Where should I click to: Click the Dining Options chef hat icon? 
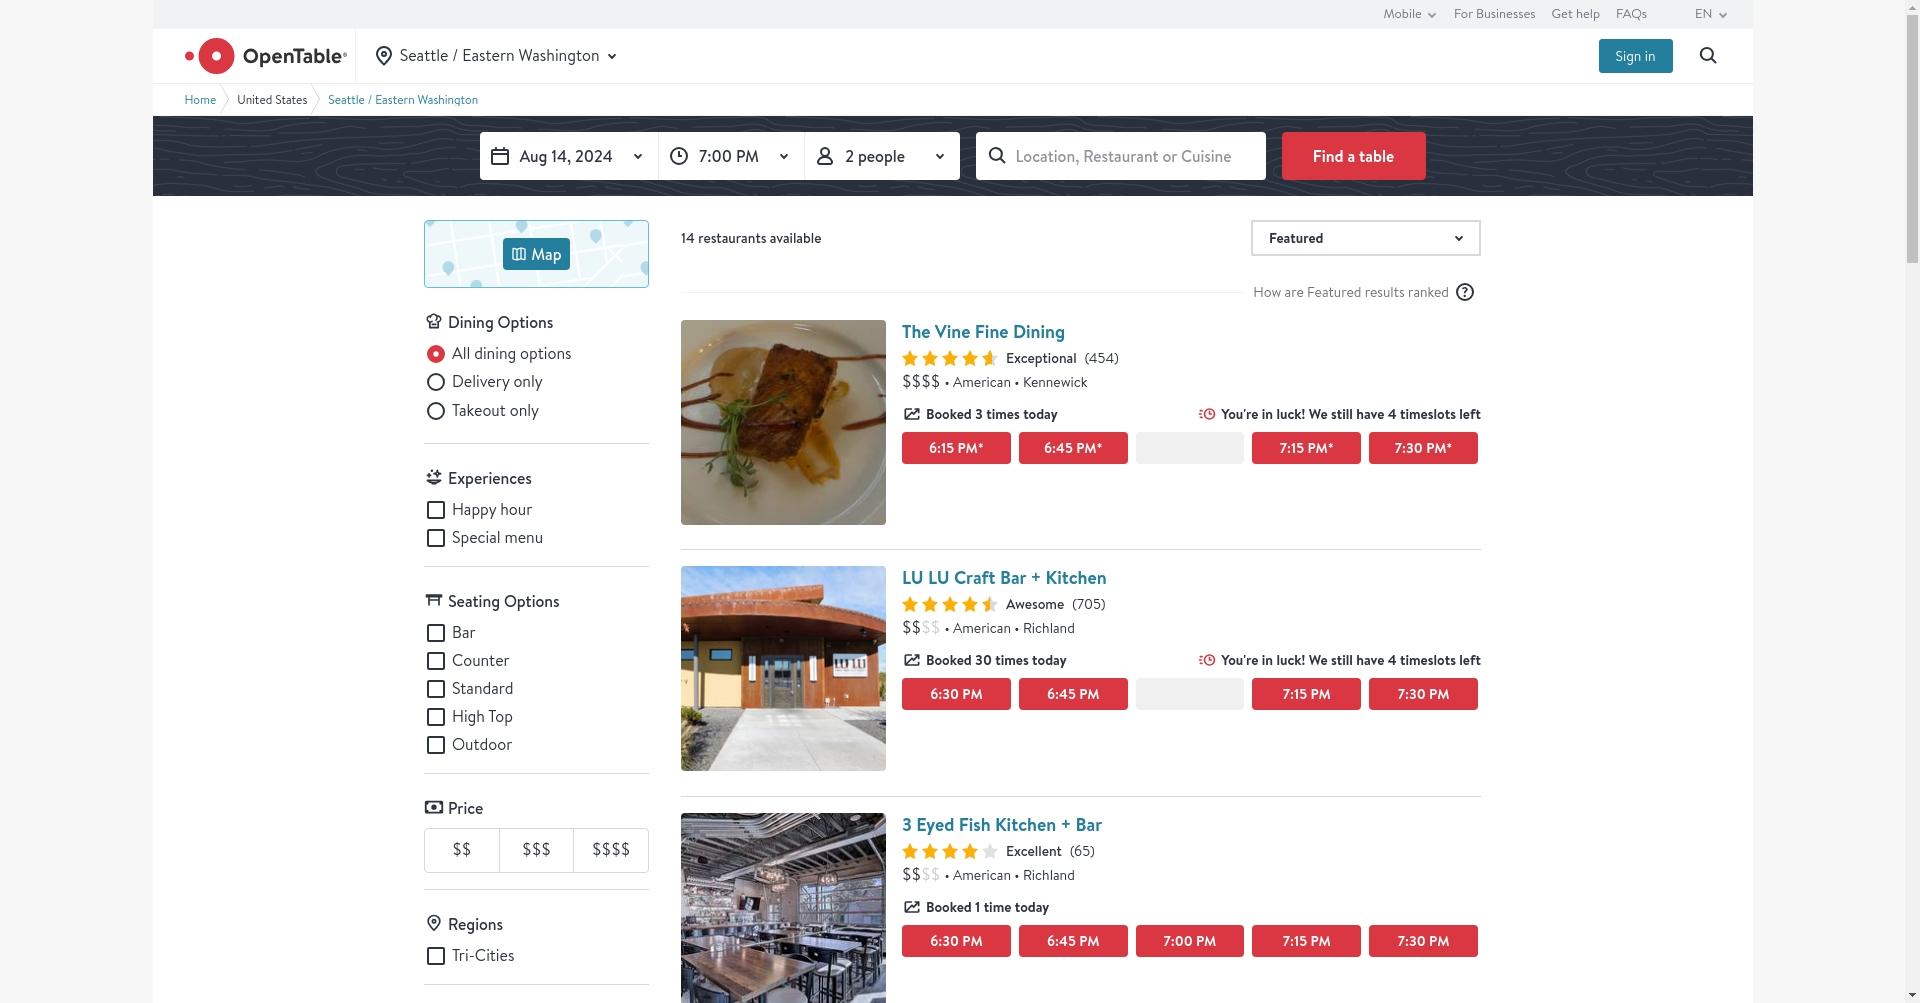(x=433, y=322)
